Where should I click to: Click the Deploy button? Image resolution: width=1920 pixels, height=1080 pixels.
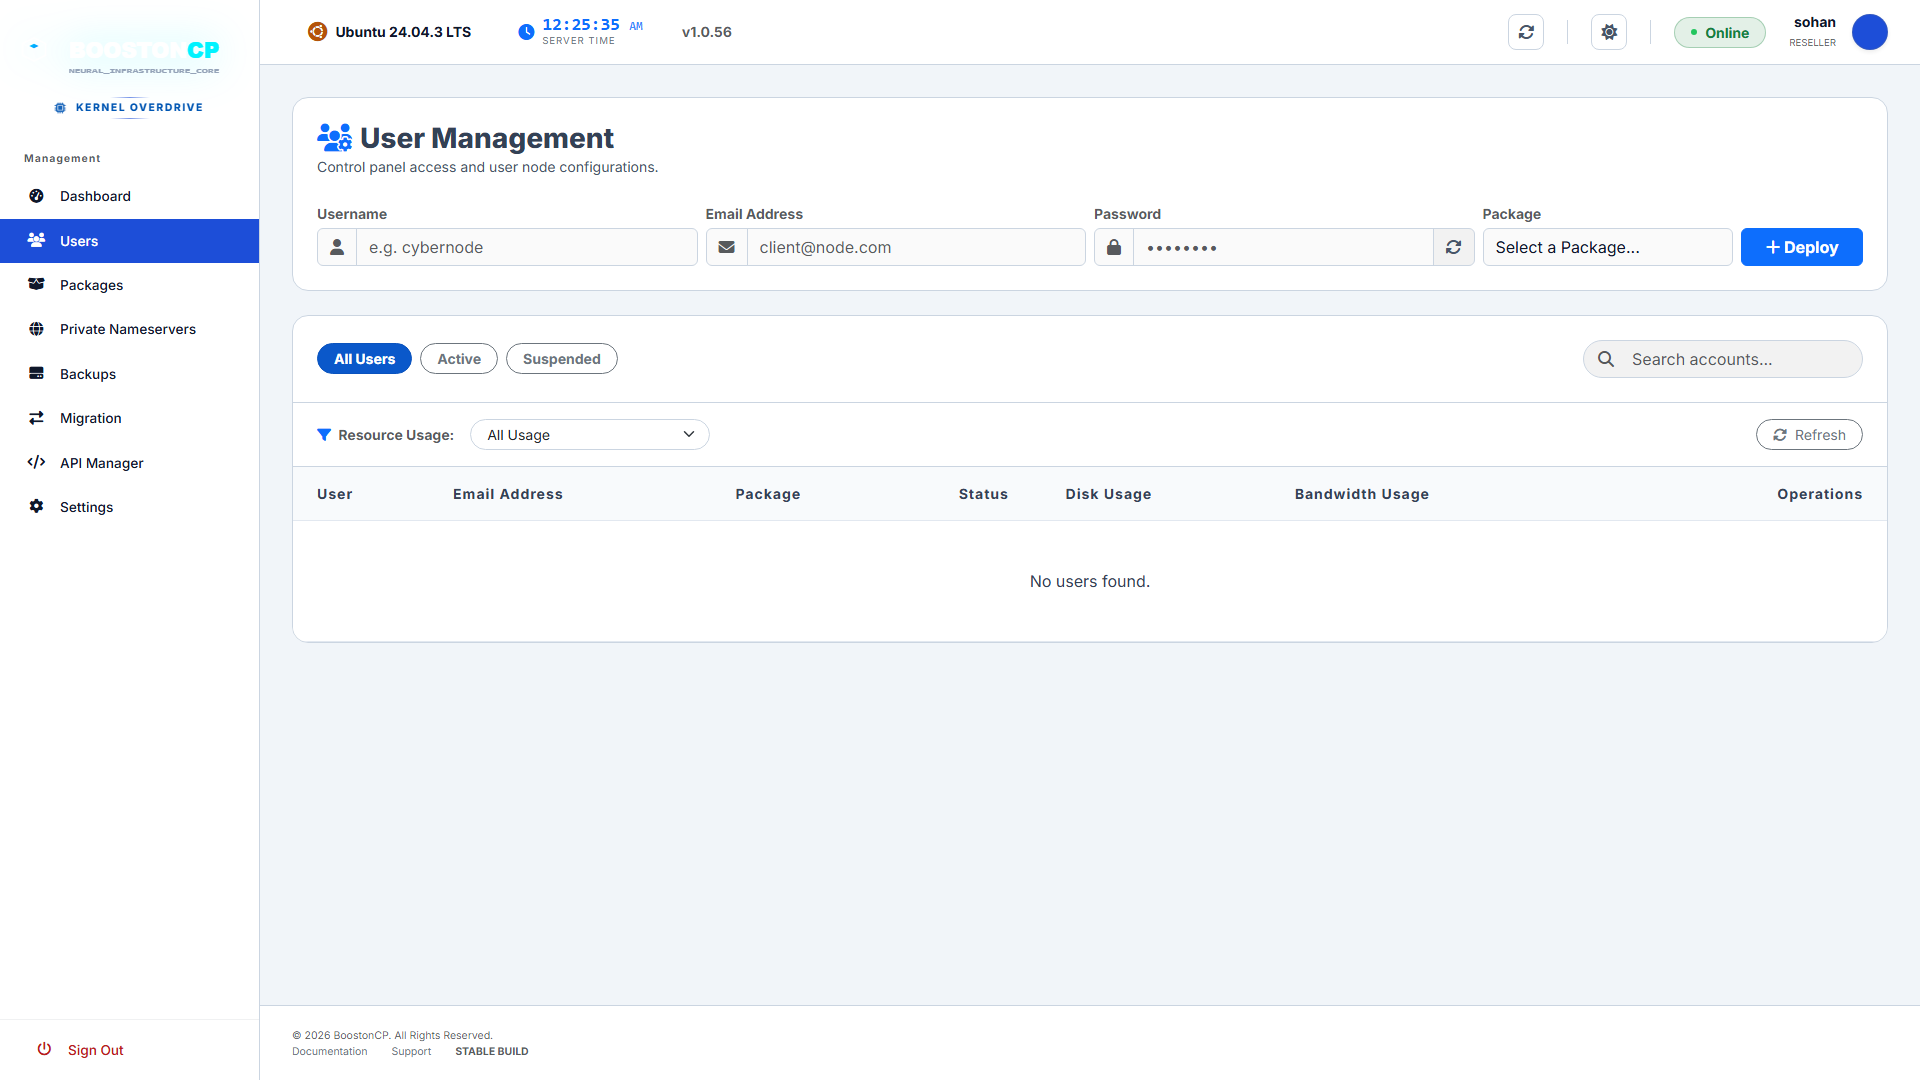pyautogui.click(x=1802, y=247)
